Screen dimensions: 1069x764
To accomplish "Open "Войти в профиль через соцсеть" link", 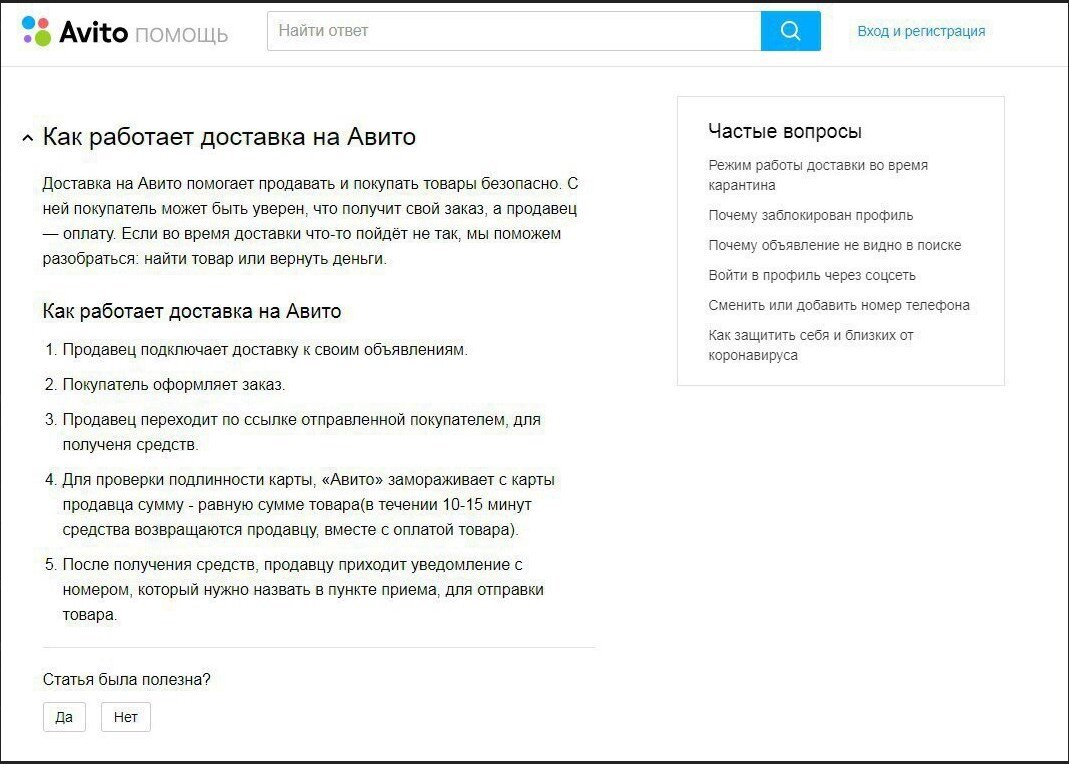I will pyautogui.click(x=812, y=275).
